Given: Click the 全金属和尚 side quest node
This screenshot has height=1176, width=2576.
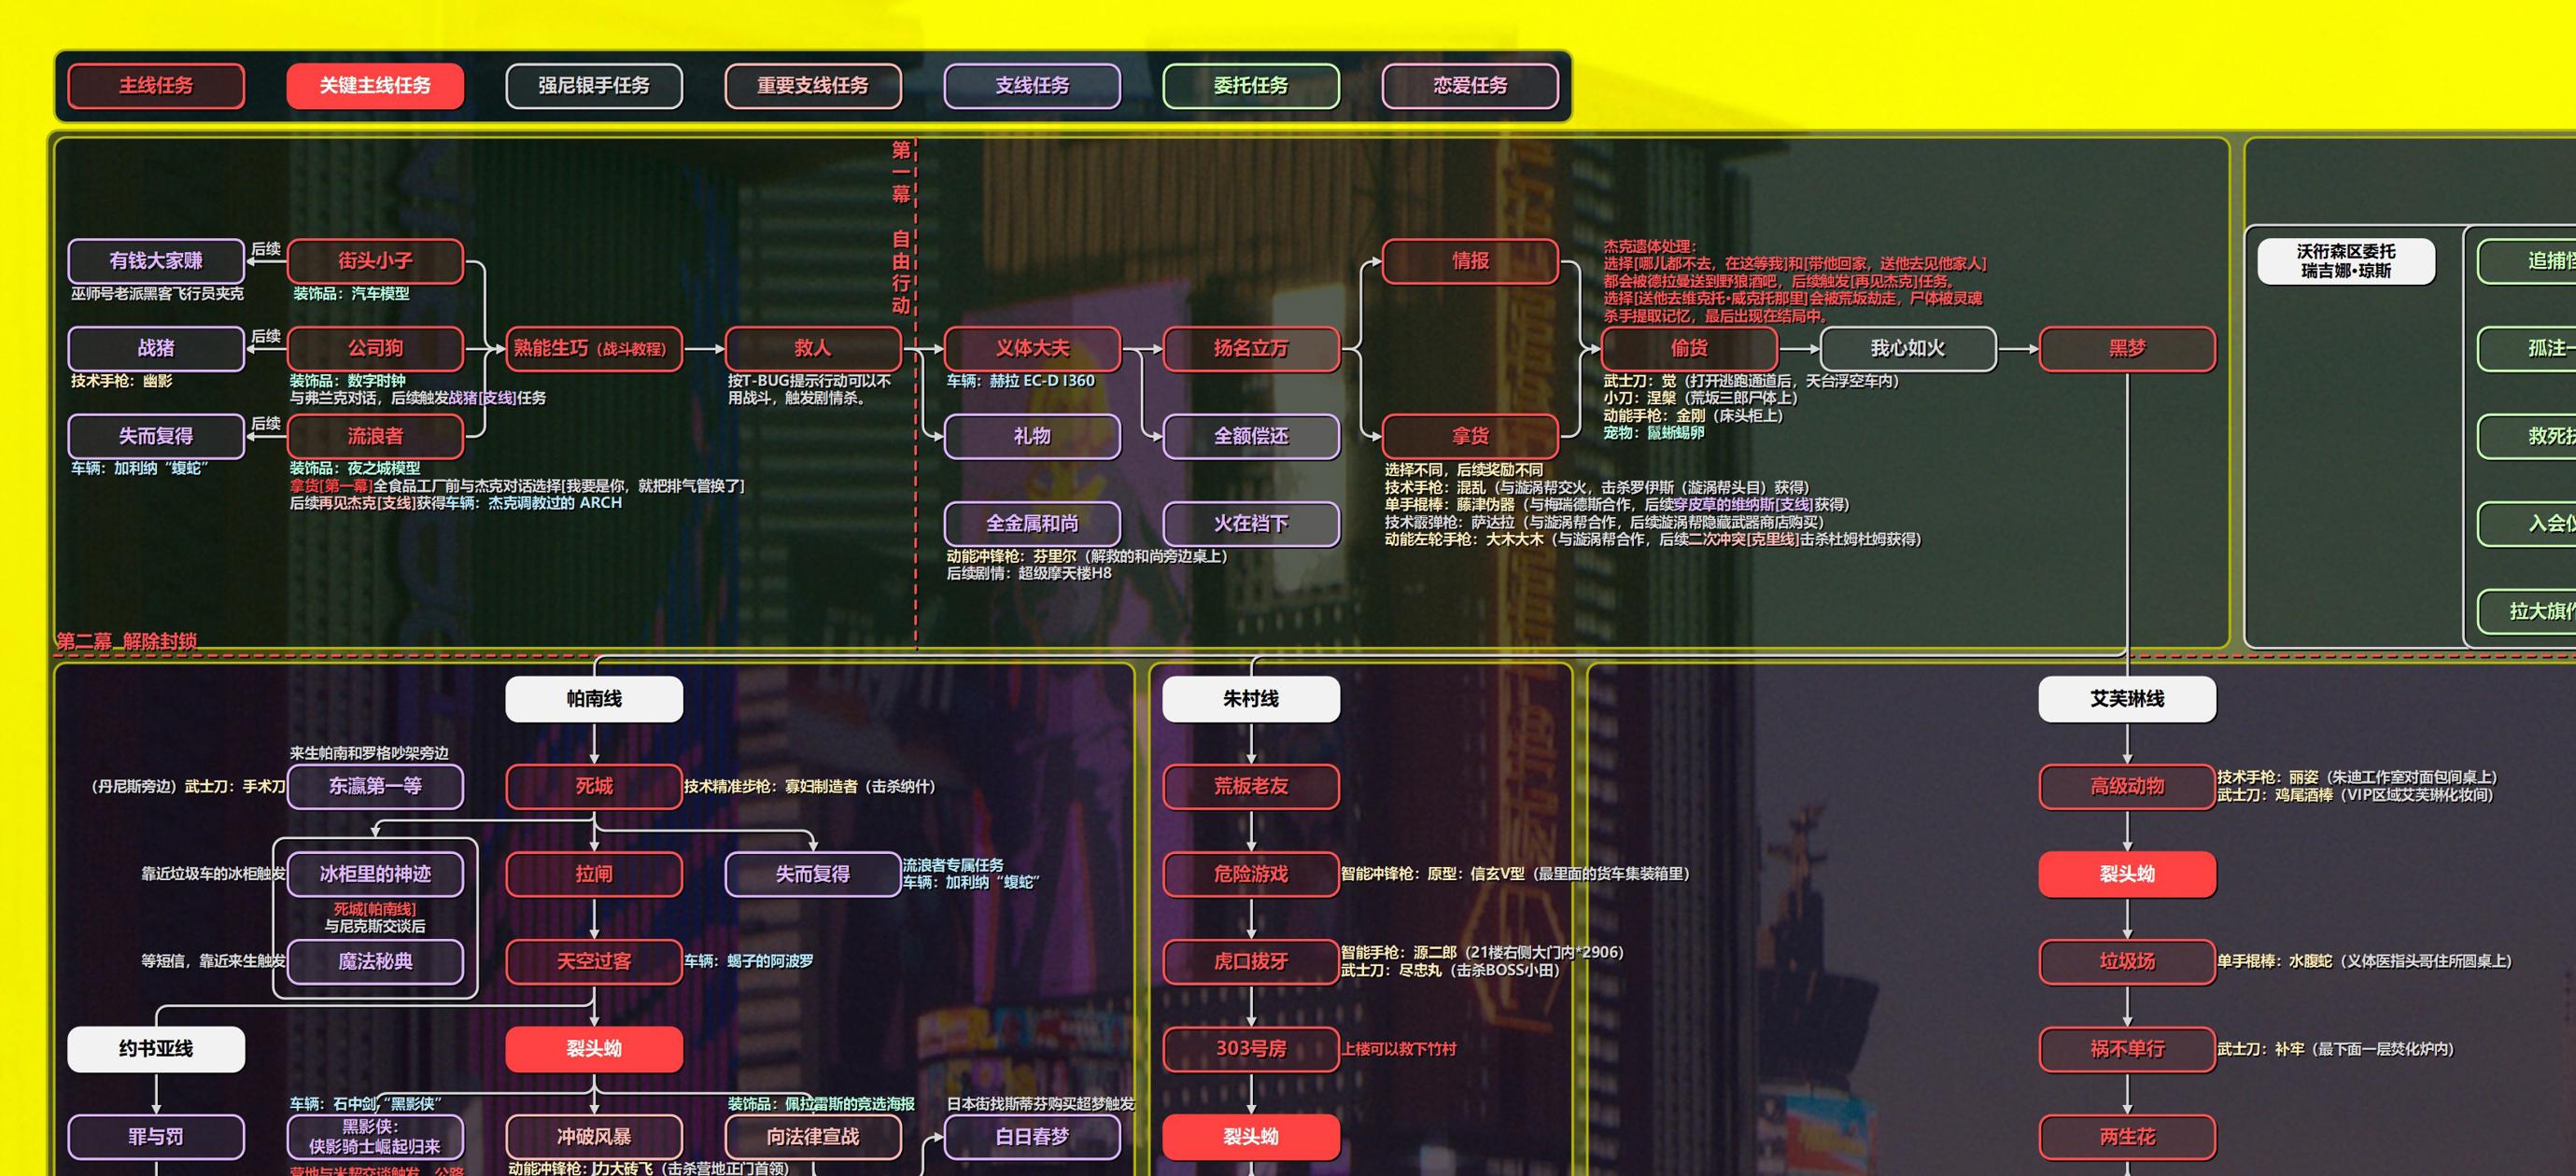Looking at the screenshot, I should coord(1032,524).
